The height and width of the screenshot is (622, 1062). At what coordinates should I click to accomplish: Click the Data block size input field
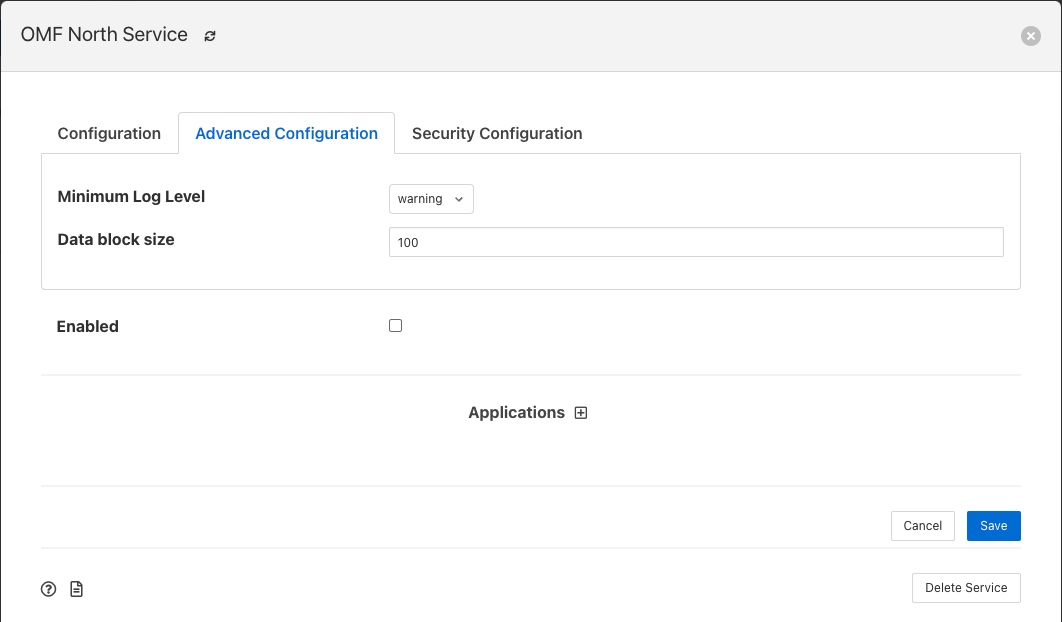coord(695,242)
